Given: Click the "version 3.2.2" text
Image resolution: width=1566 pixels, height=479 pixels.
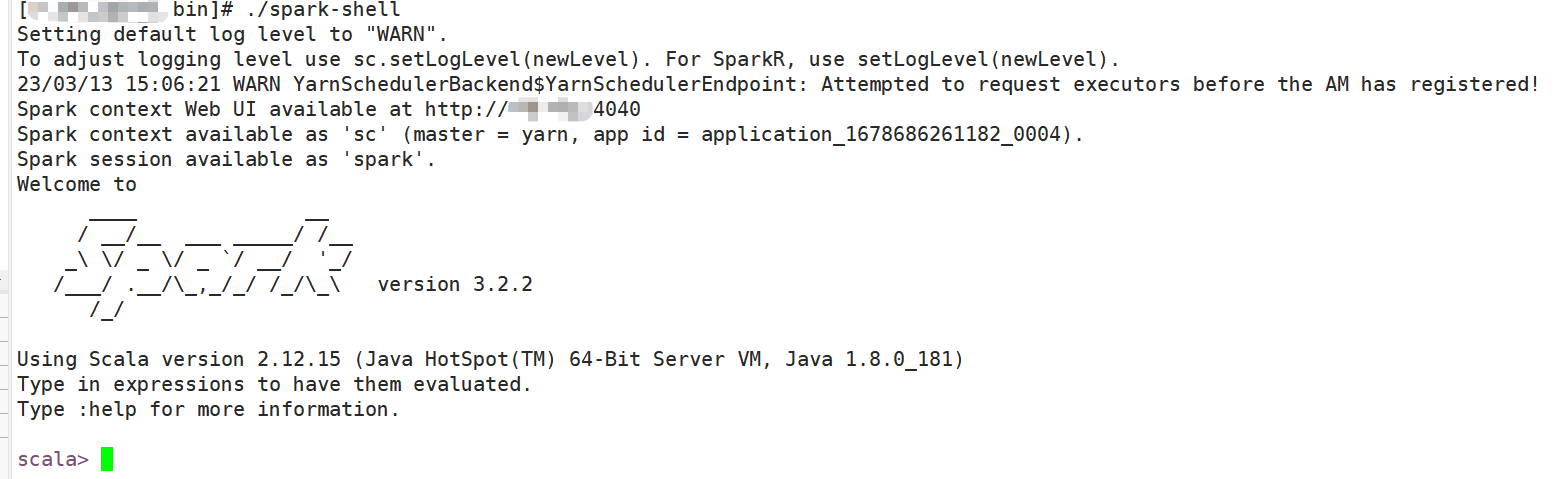Looking at the screenshot, I should coord(455,284).
